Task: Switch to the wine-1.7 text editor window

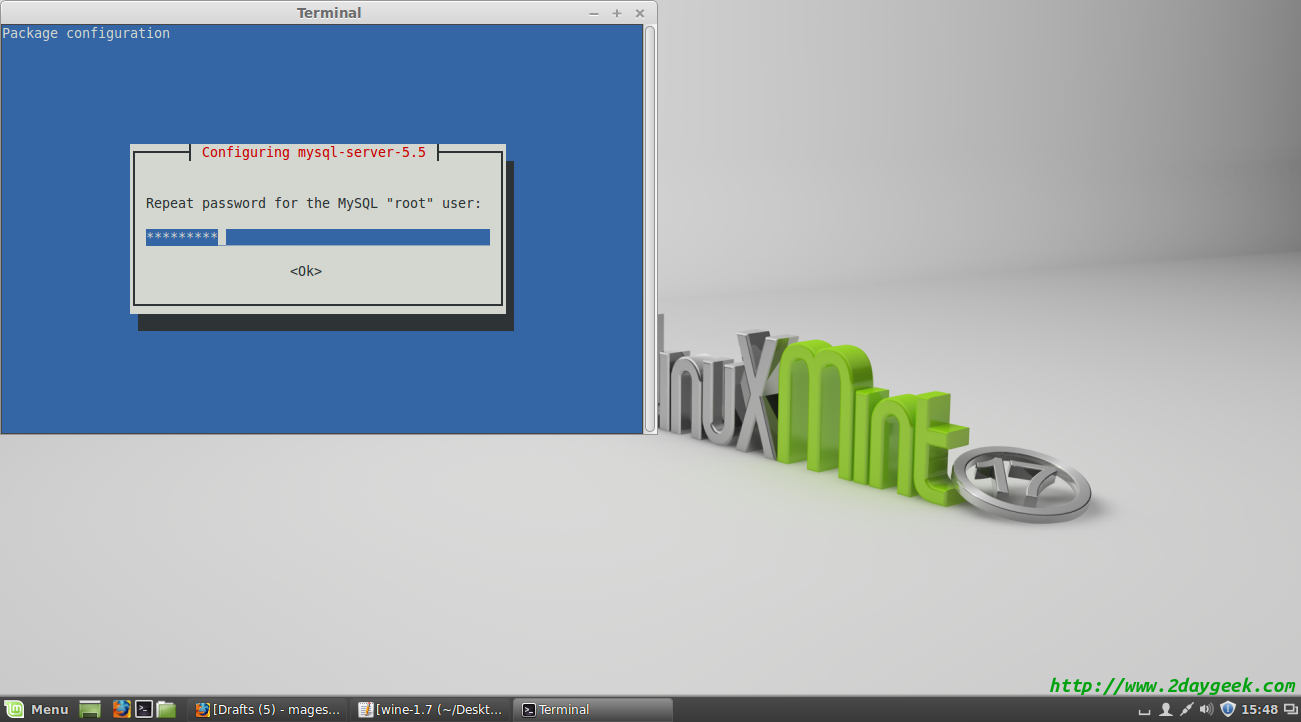Action: click(x=431, y=709)
